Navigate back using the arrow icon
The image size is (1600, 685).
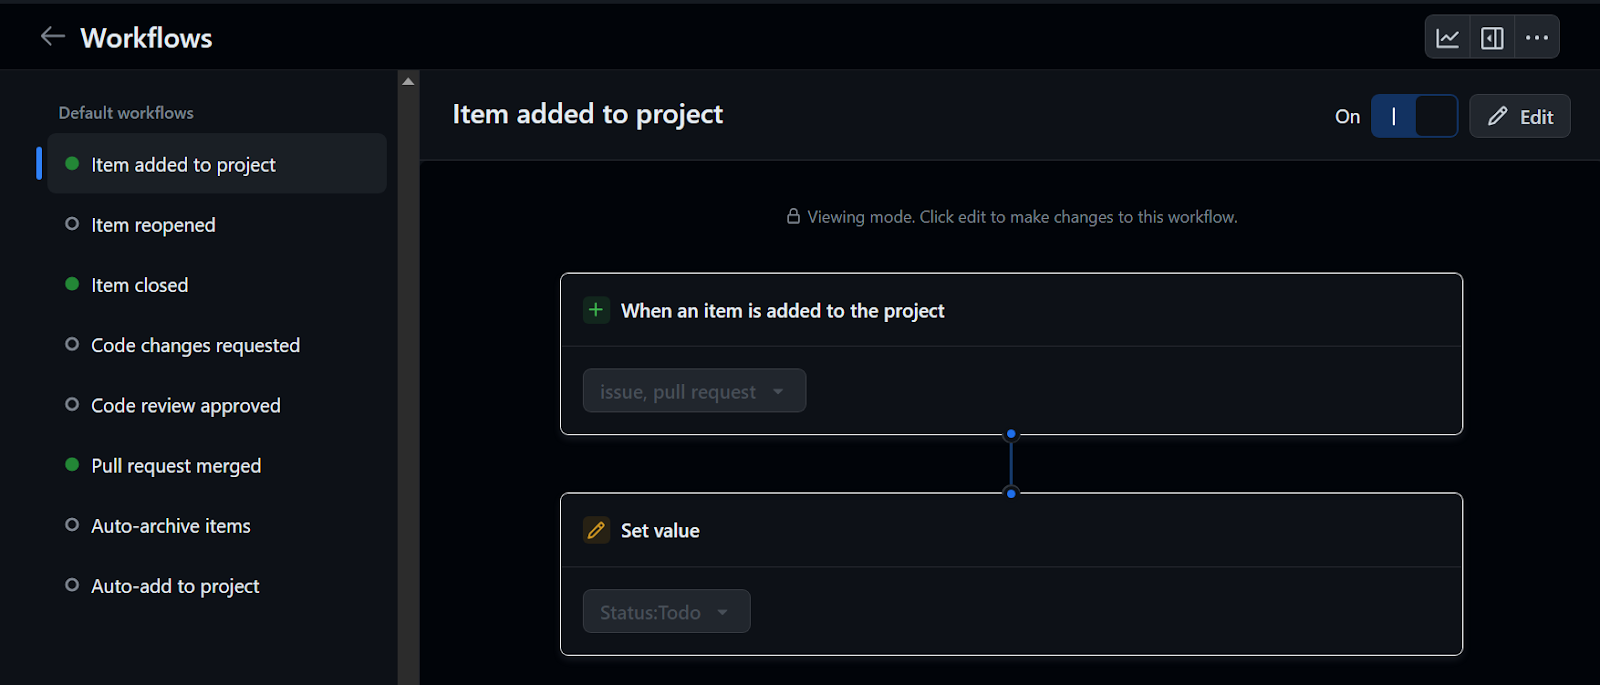click(x=52, y=36)
